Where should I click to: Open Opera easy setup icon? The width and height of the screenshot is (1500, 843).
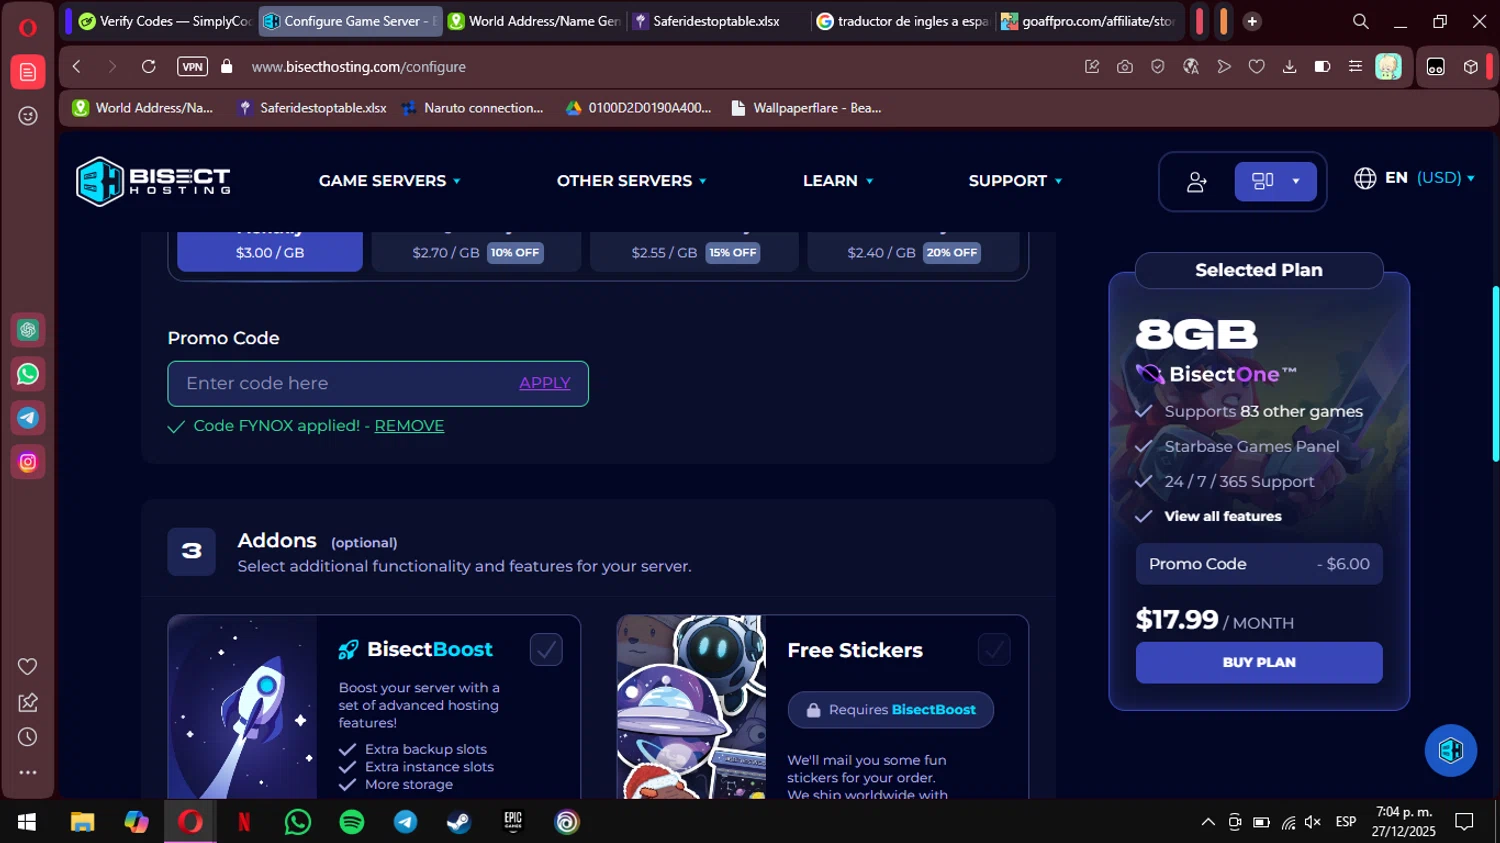tap(1355, 67)
